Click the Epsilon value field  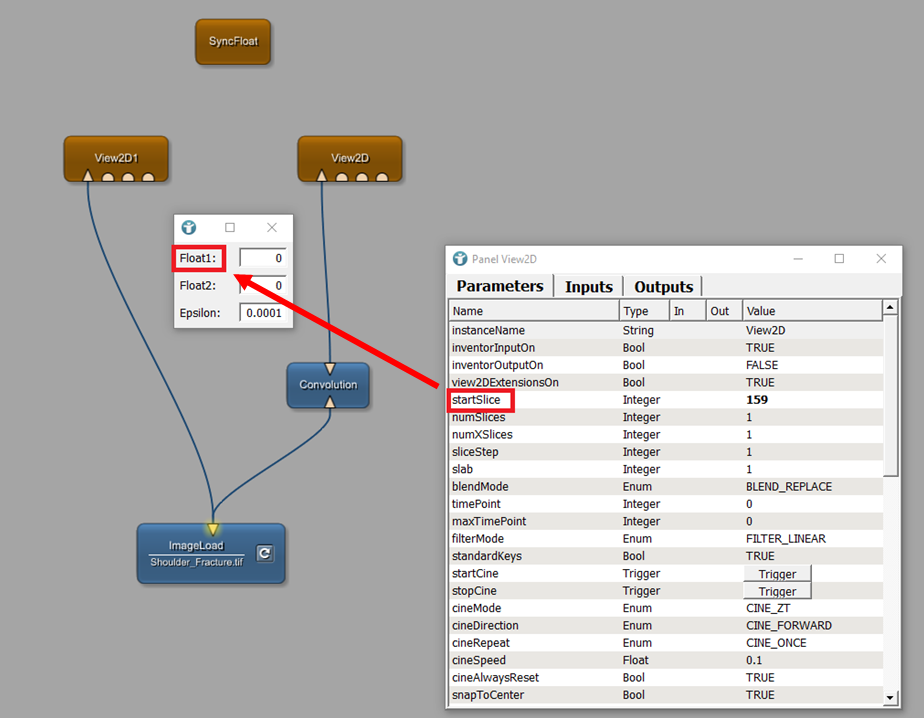pyautogui.click(x=263, y=313)
